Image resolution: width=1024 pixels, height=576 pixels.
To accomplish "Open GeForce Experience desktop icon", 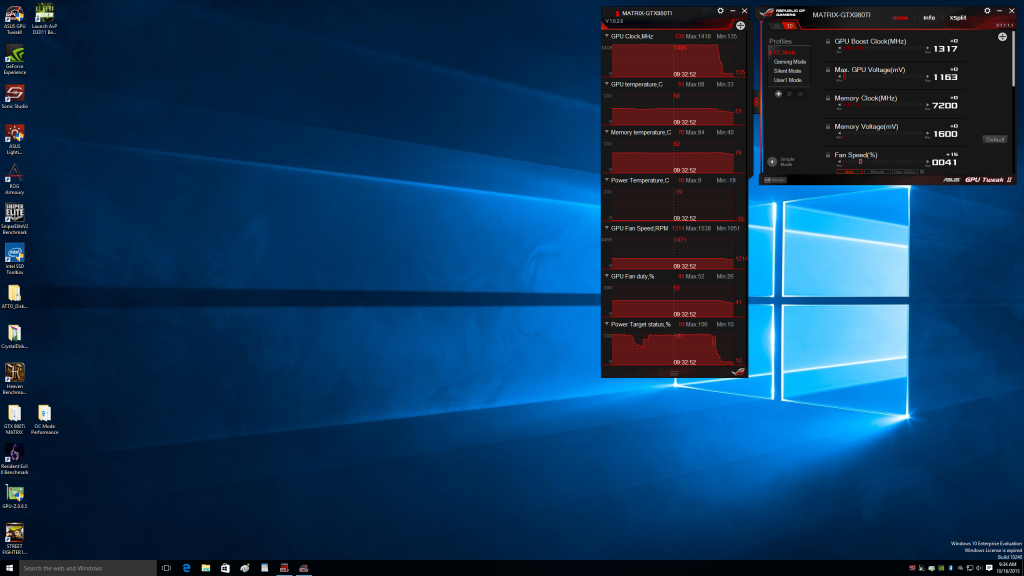I will [x=14, y=59].
